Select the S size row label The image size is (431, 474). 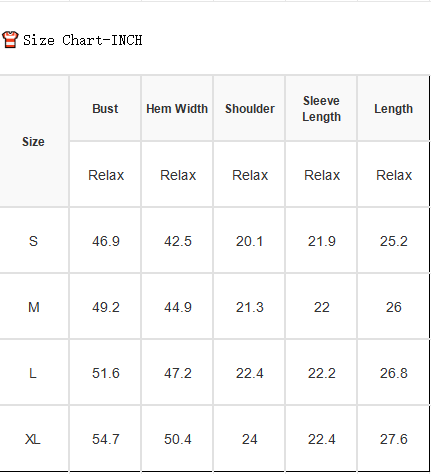[x=34, y=241]
